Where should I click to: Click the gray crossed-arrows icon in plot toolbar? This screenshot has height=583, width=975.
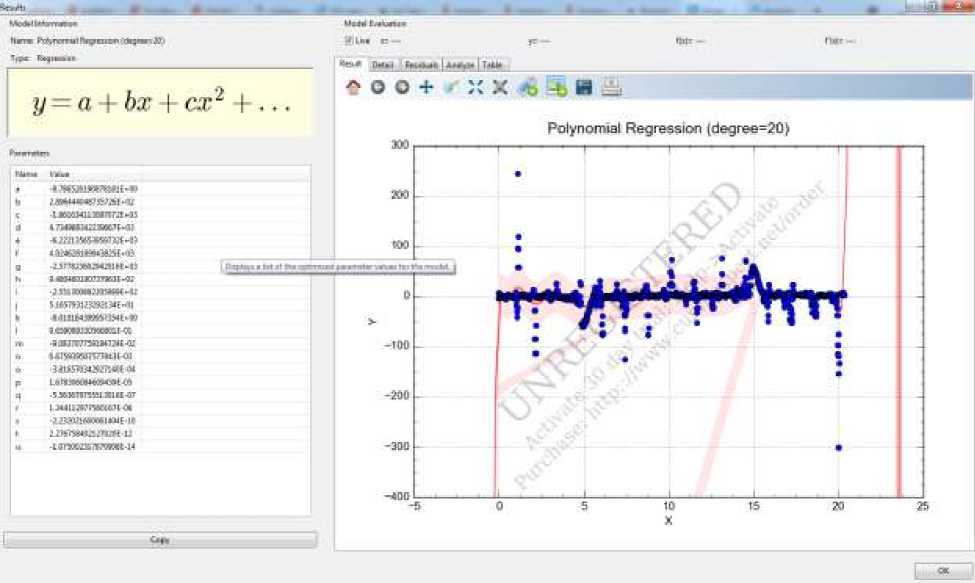pyautogui.click(x=500, y=88)
